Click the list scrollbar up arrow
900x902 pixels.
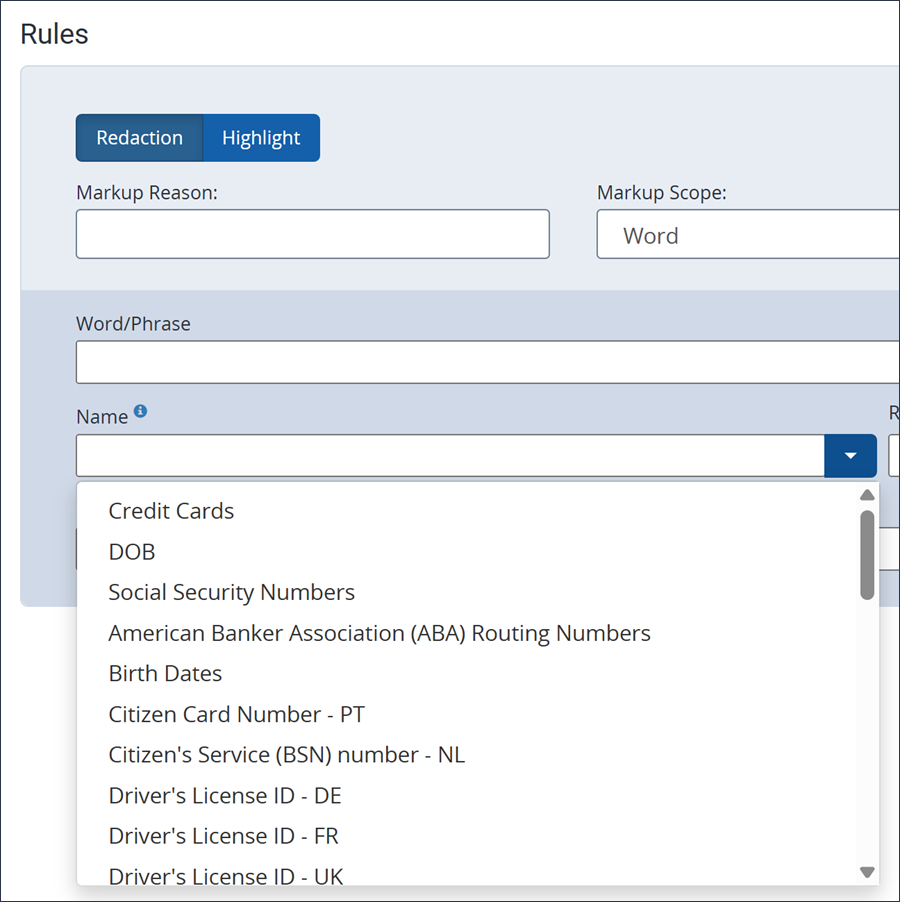click(867, 495)
